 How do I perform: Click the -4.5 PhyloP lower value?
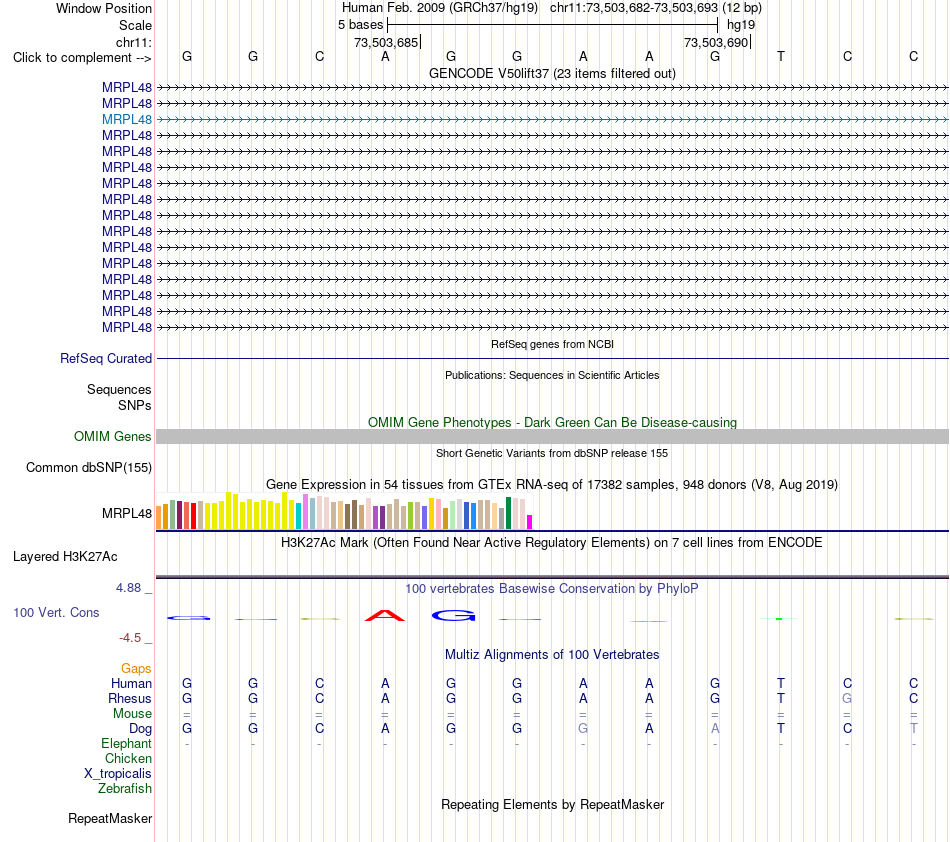point(130,637)
